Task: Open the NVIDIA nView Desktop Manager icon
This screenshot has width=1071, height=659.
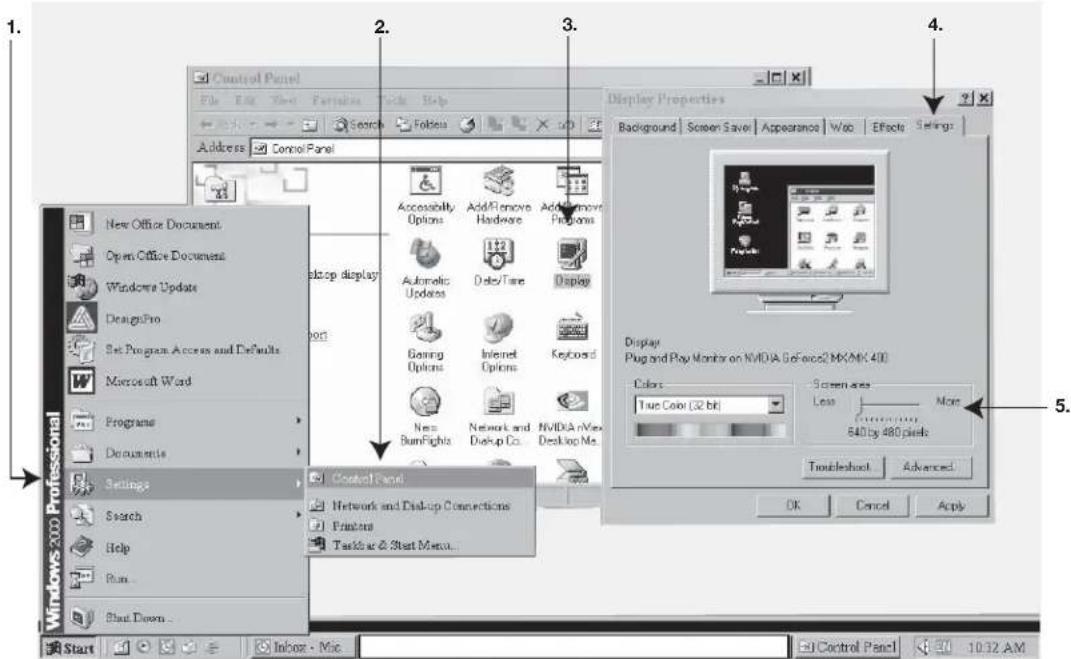Action: (x=570, y=416)
